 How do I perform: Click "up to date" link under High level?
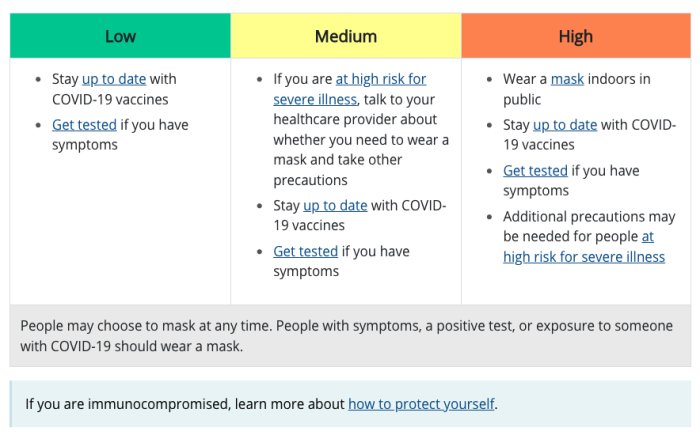click(x=565, y=125)
